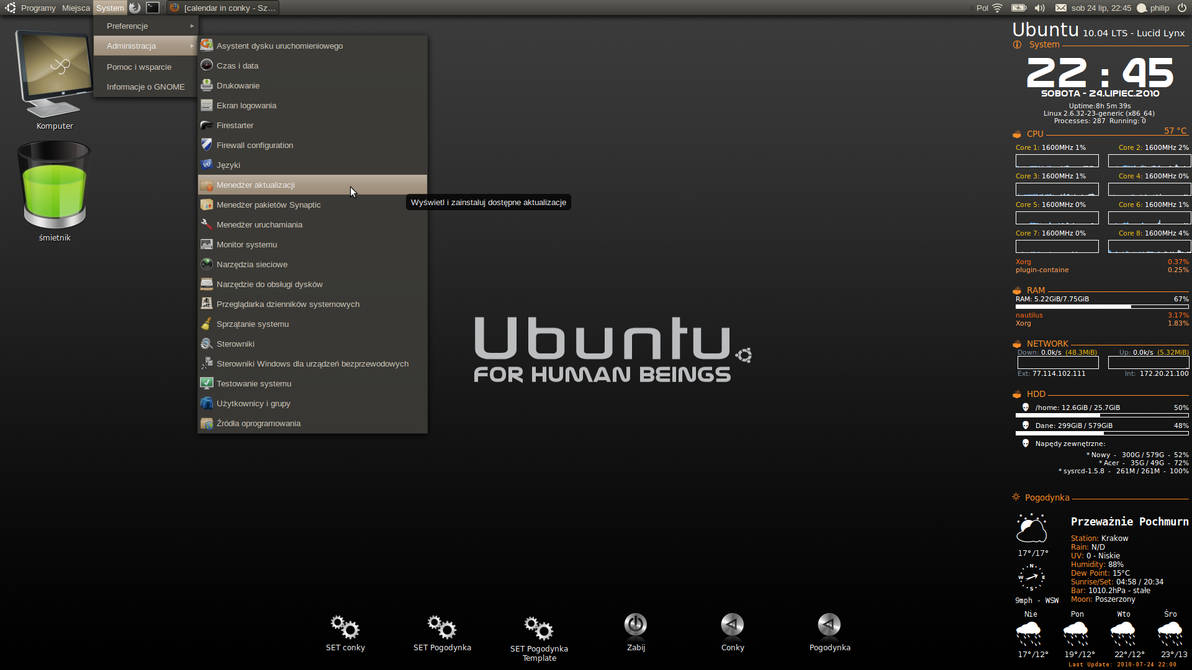Screen dimensions: 1192x670
Task: Click the battery status indicator
Action: pos(1019,7)
